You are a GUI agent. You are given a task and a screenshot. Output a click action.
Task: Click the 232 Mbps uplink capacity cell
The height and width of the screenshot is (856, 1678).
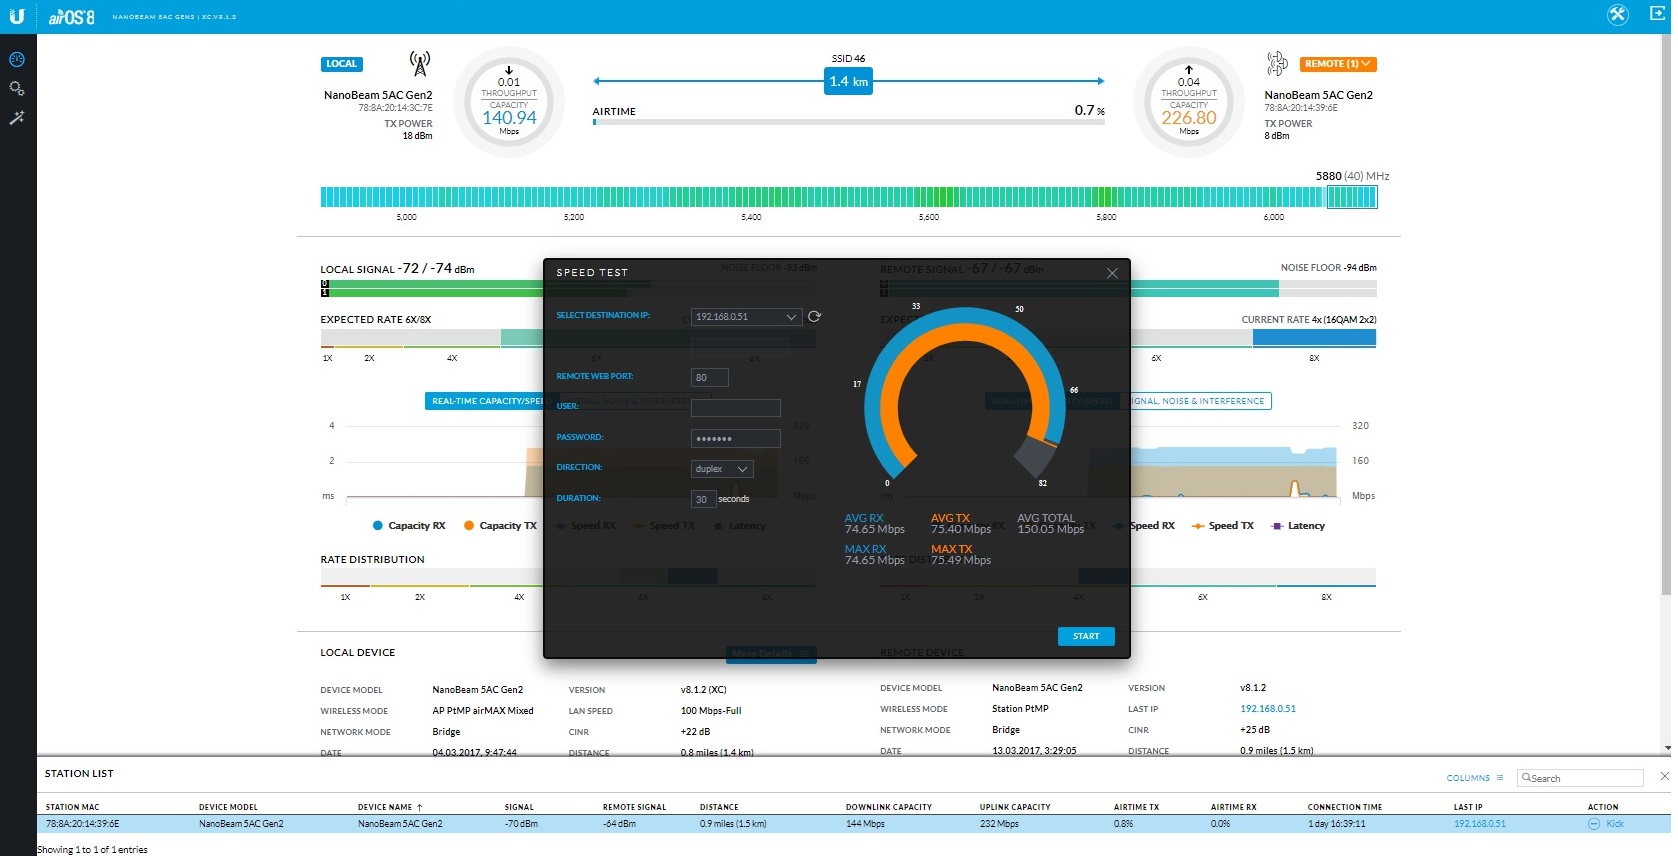point(1000,824)
